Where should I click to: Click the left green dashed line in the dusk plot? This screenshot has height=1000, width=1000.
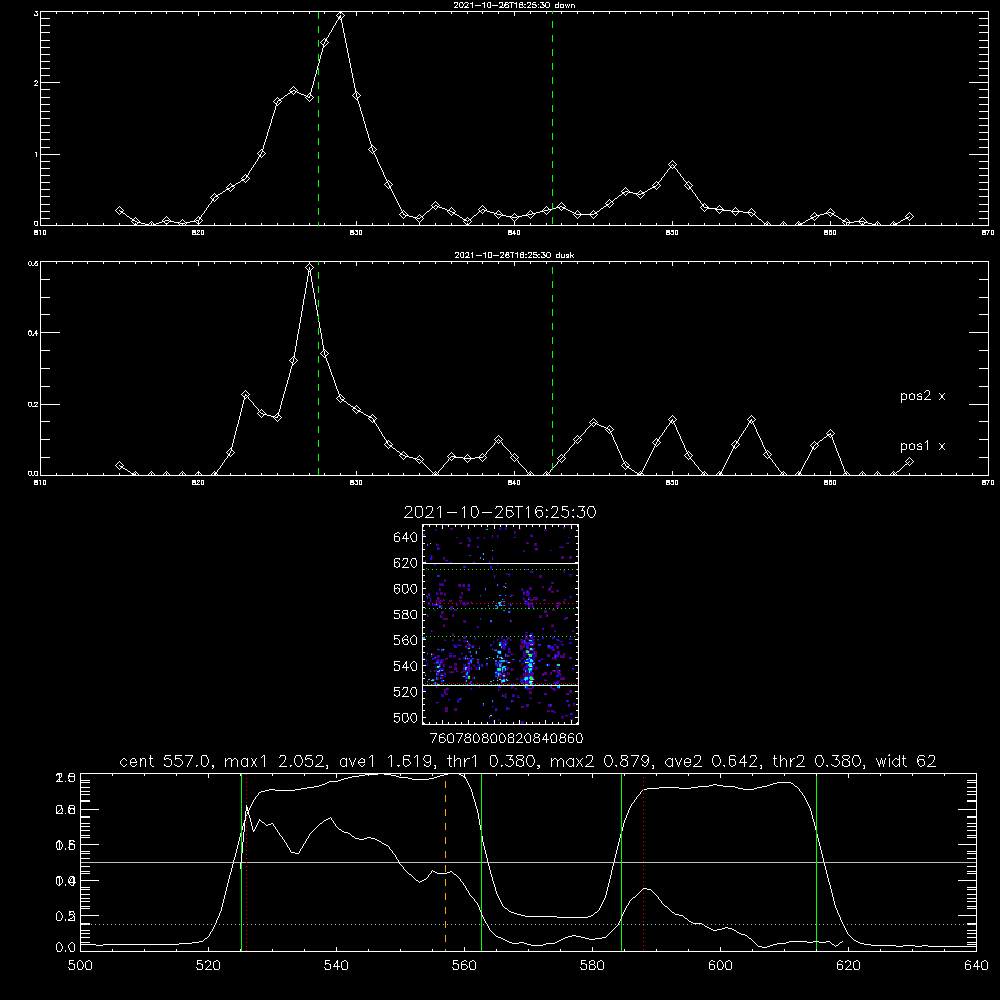318,370
